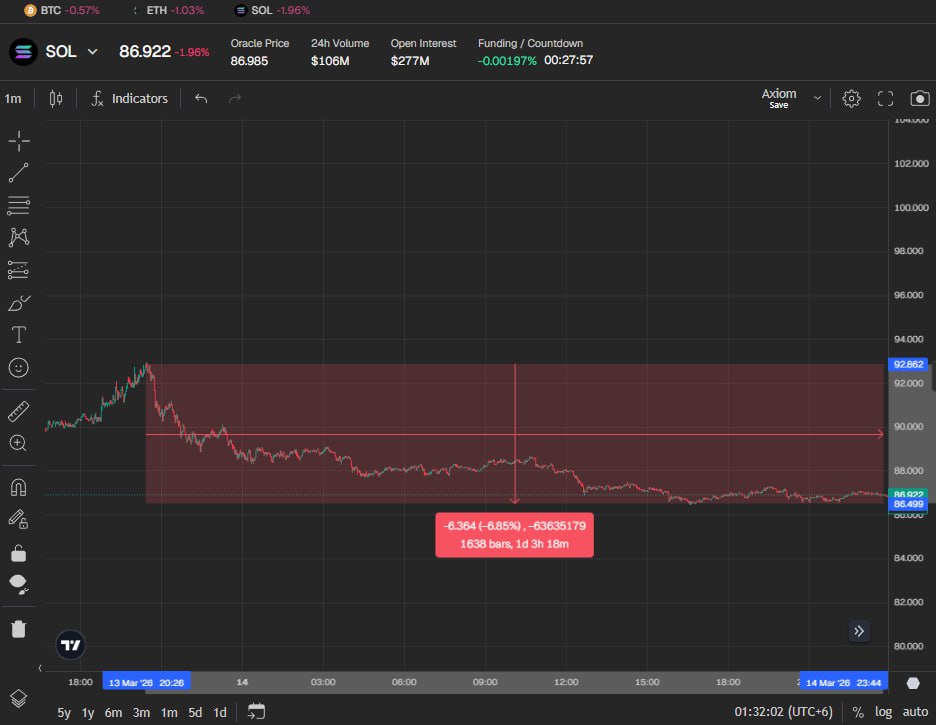
Task: Open the object tree layers panel
Action: tap(19, 698)
